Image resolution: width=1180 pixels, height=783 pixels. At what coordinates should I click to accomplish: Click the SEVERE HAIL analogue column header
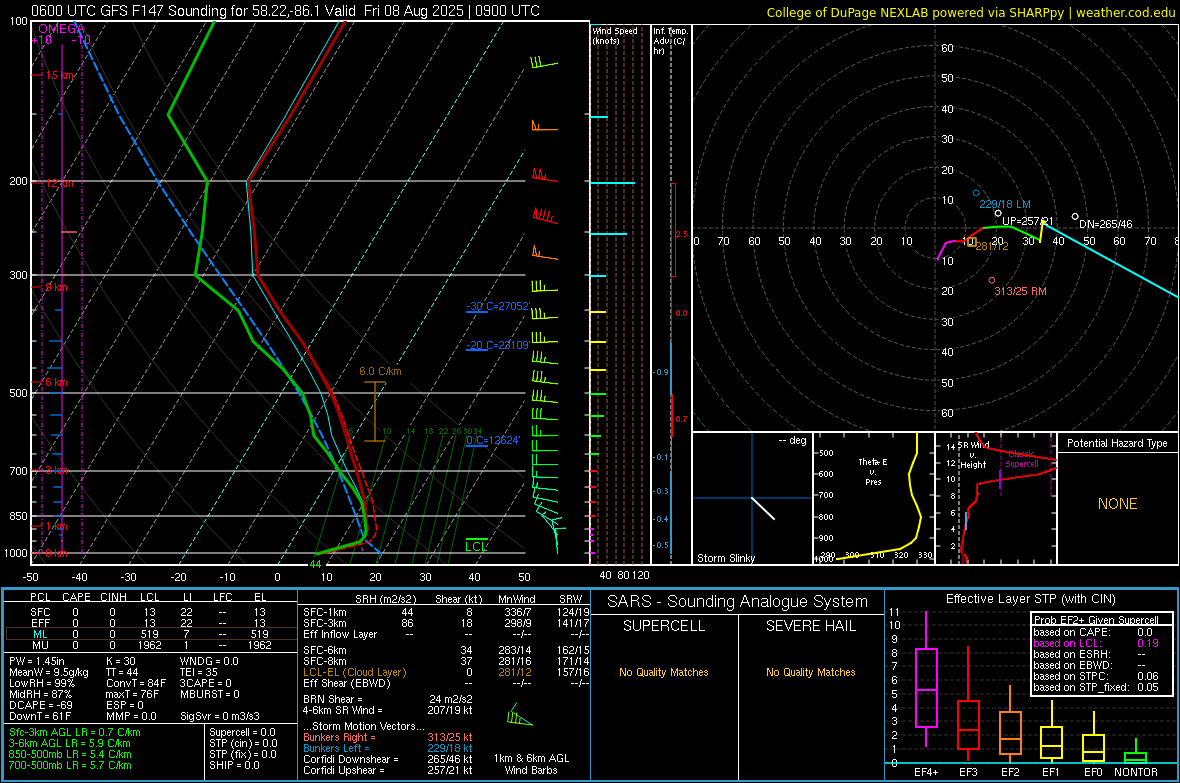[x=811, y=626]
